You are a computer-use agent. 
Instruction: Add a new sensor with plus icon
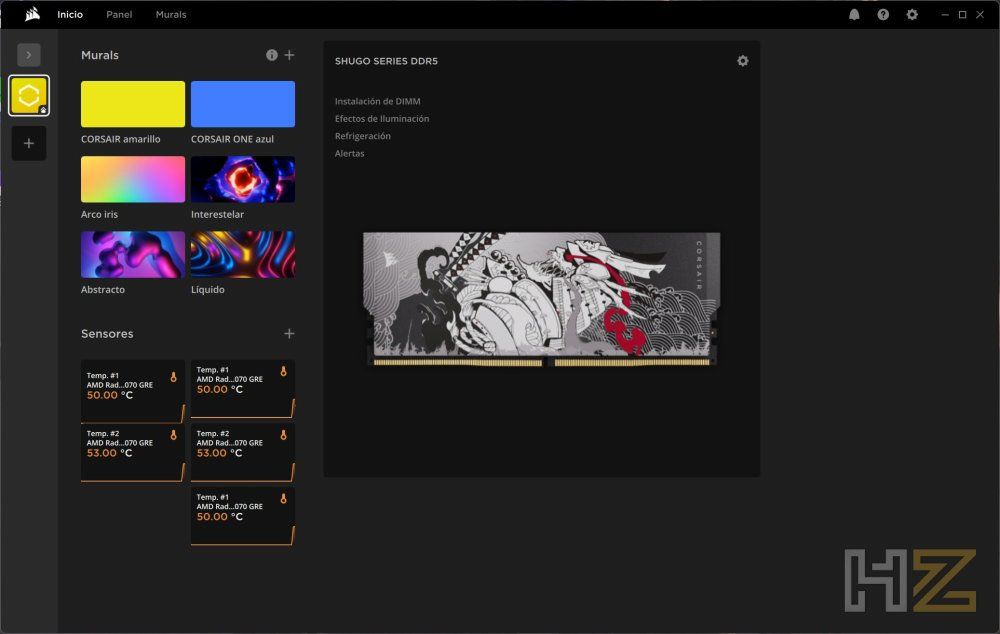pyautogui.click(x=289, y=334)
